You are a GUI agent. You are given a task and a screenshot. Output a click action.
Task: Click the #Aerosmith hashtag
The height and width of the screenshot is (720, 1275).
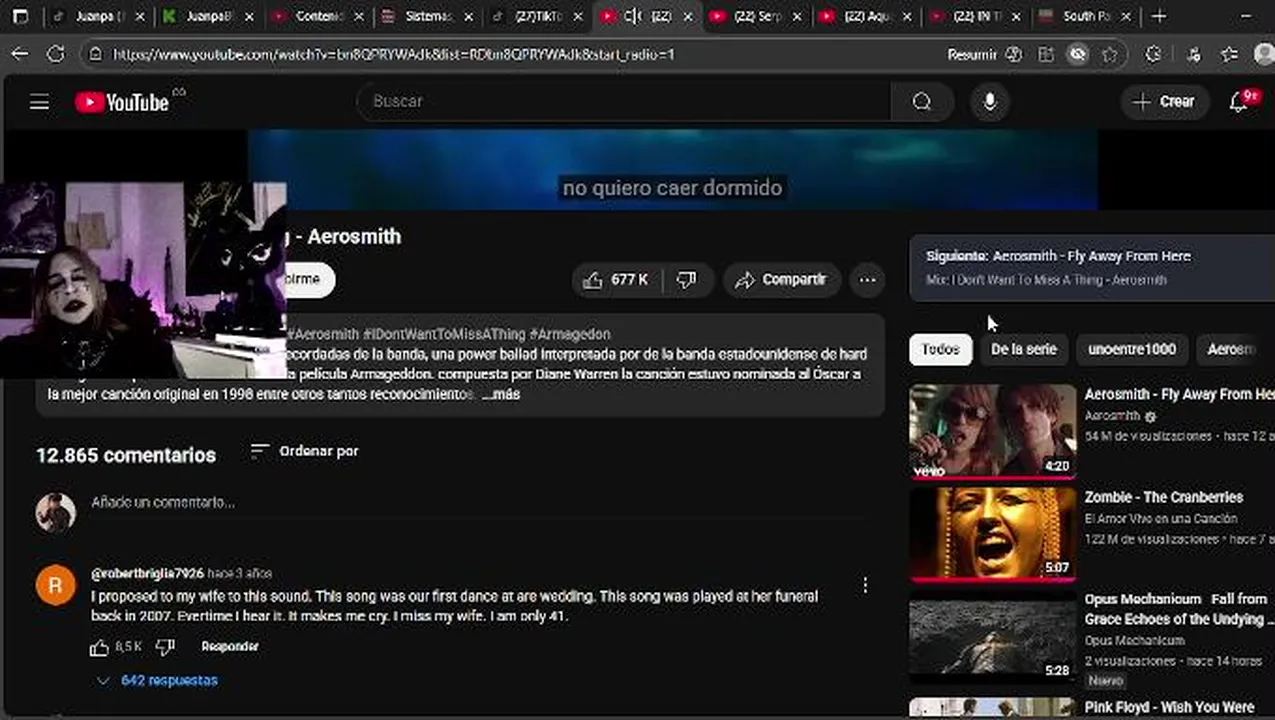[x=323, y=334]
